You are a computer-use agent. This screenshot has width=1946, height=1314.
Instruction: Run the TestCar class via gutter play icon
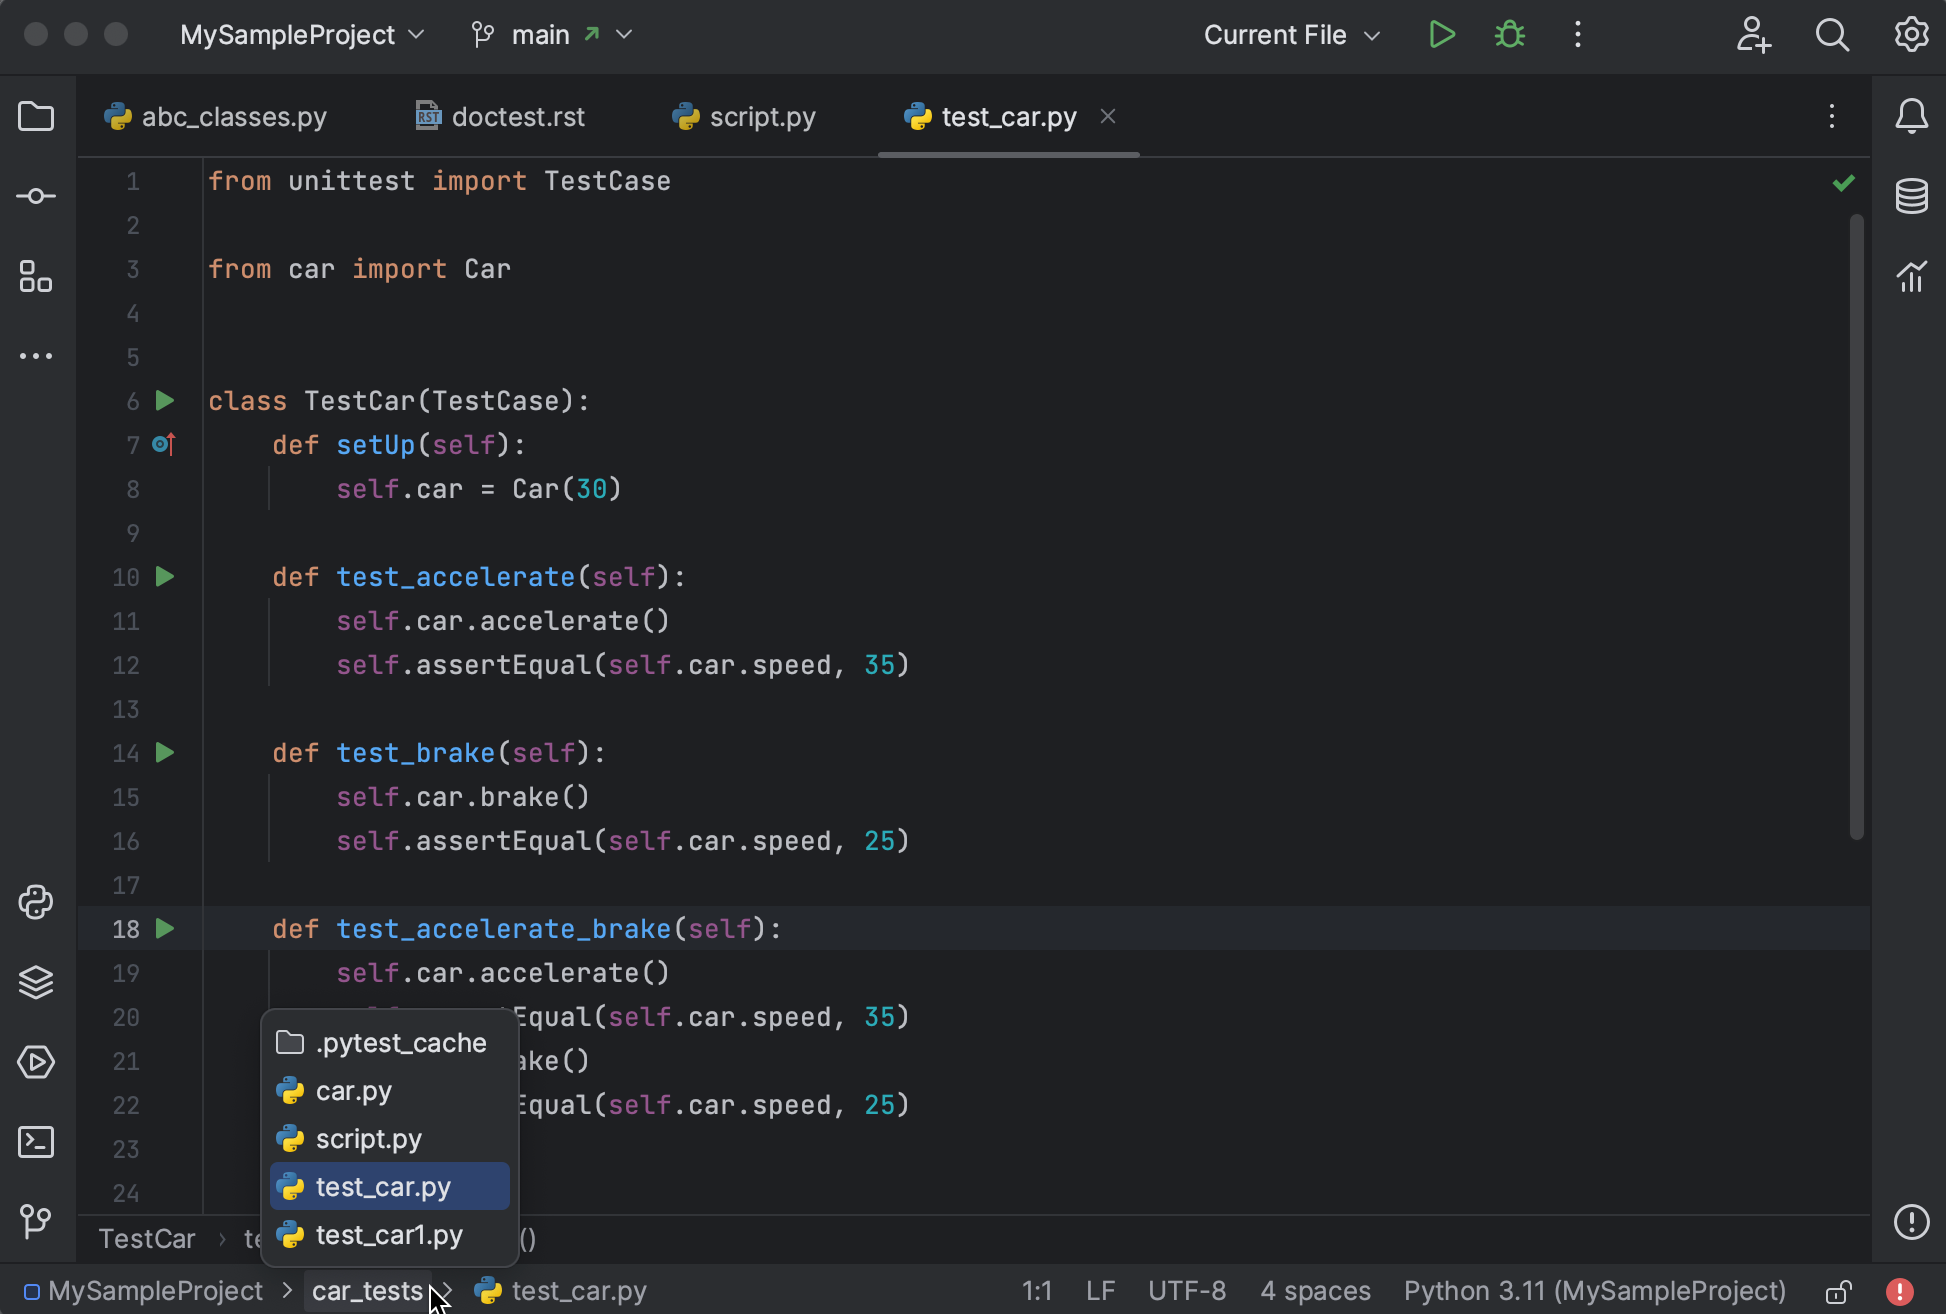point(164,400)
